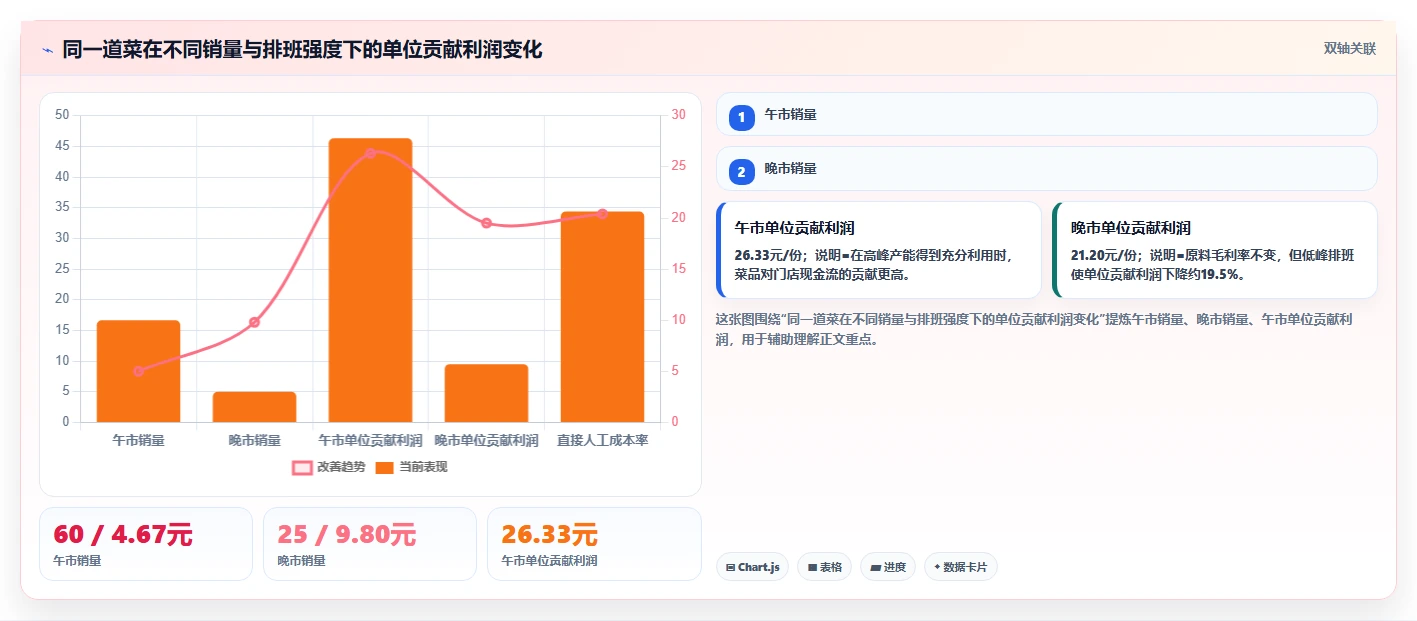This screenshot has width=1417, height=621.
Task: Toggle the 当前表现 legend item
Action: [x=411, y=467]
